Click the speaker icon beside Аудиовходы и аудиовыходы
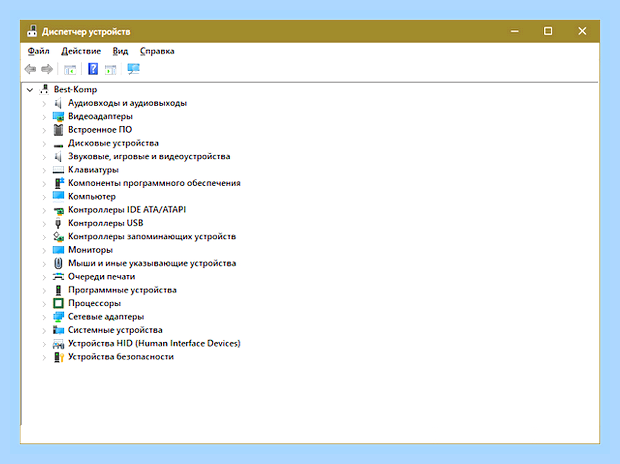Image resolution: width=620 pixels, height=464 pixels. [58, 103]
